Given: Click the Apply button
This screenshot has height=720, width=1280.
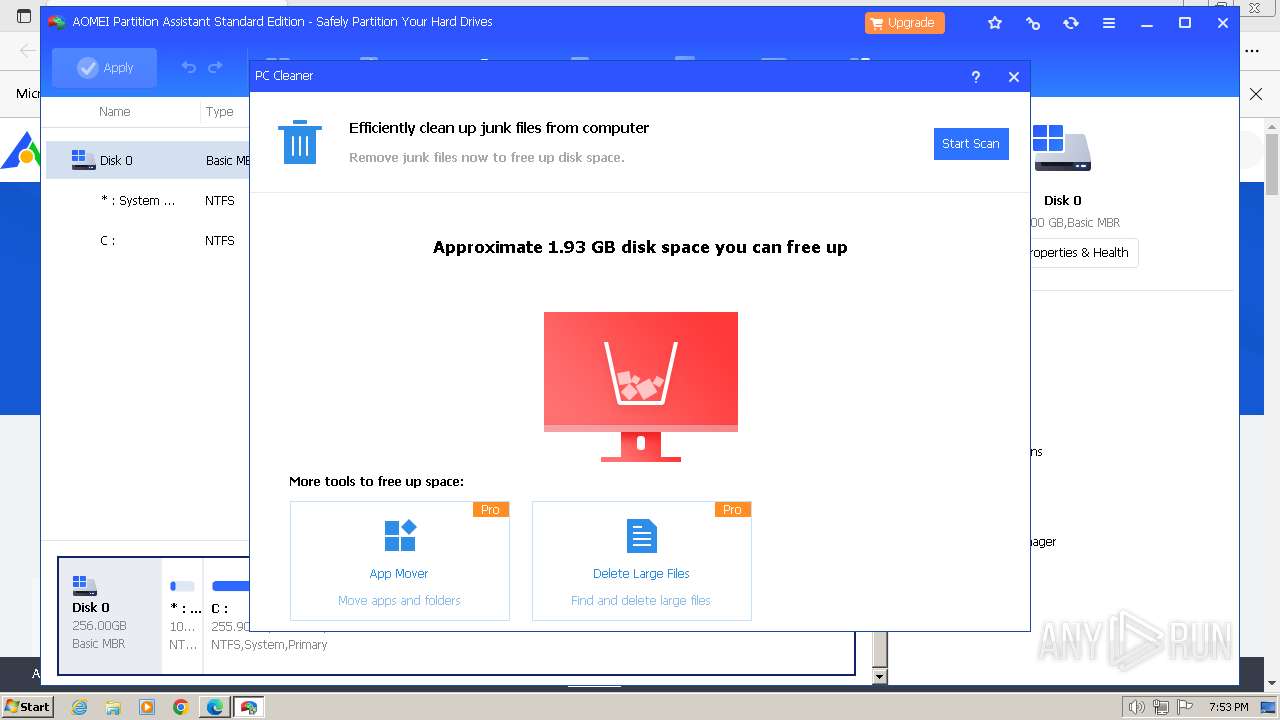Looking at the screenshot, I should pos(105,68).
